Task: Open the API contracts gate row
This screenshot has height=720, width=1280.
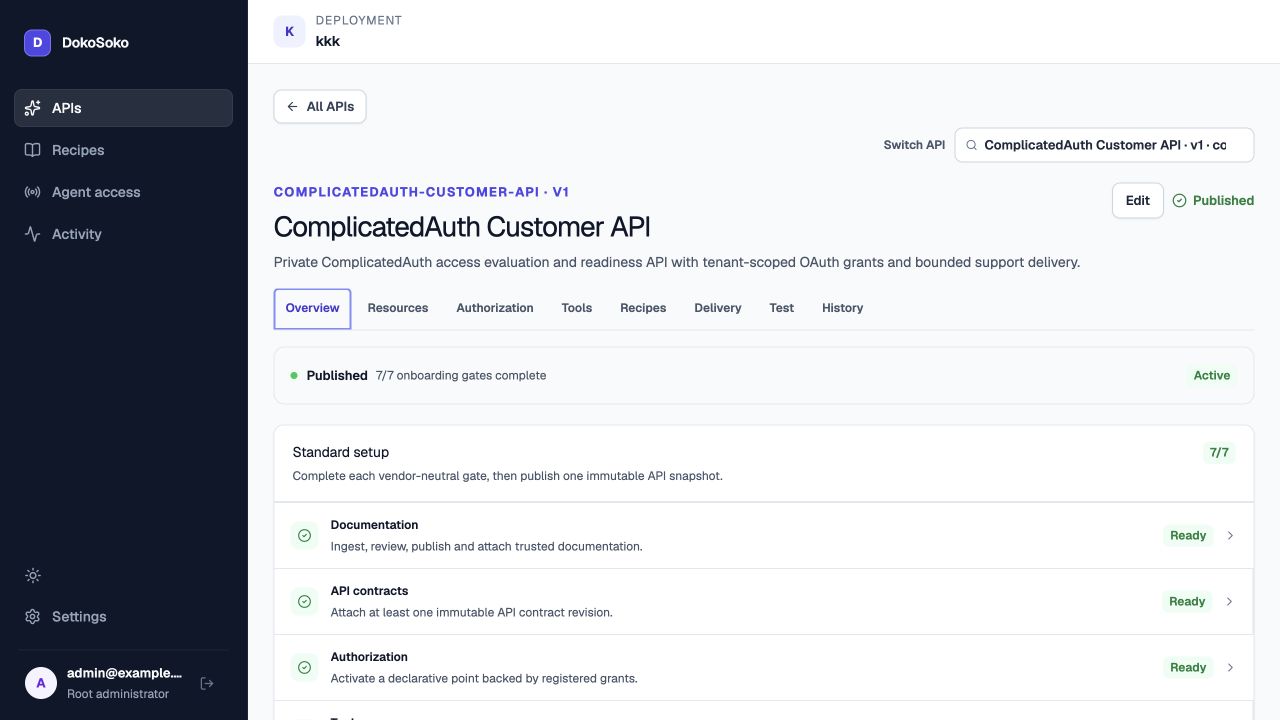Action: pos(764,602)
